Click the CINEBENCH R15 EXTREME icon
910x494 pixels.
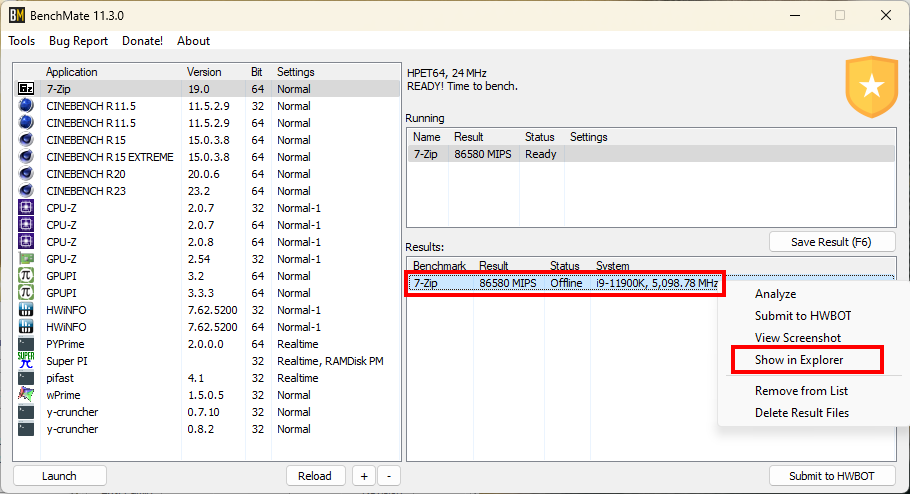(26, 157)
